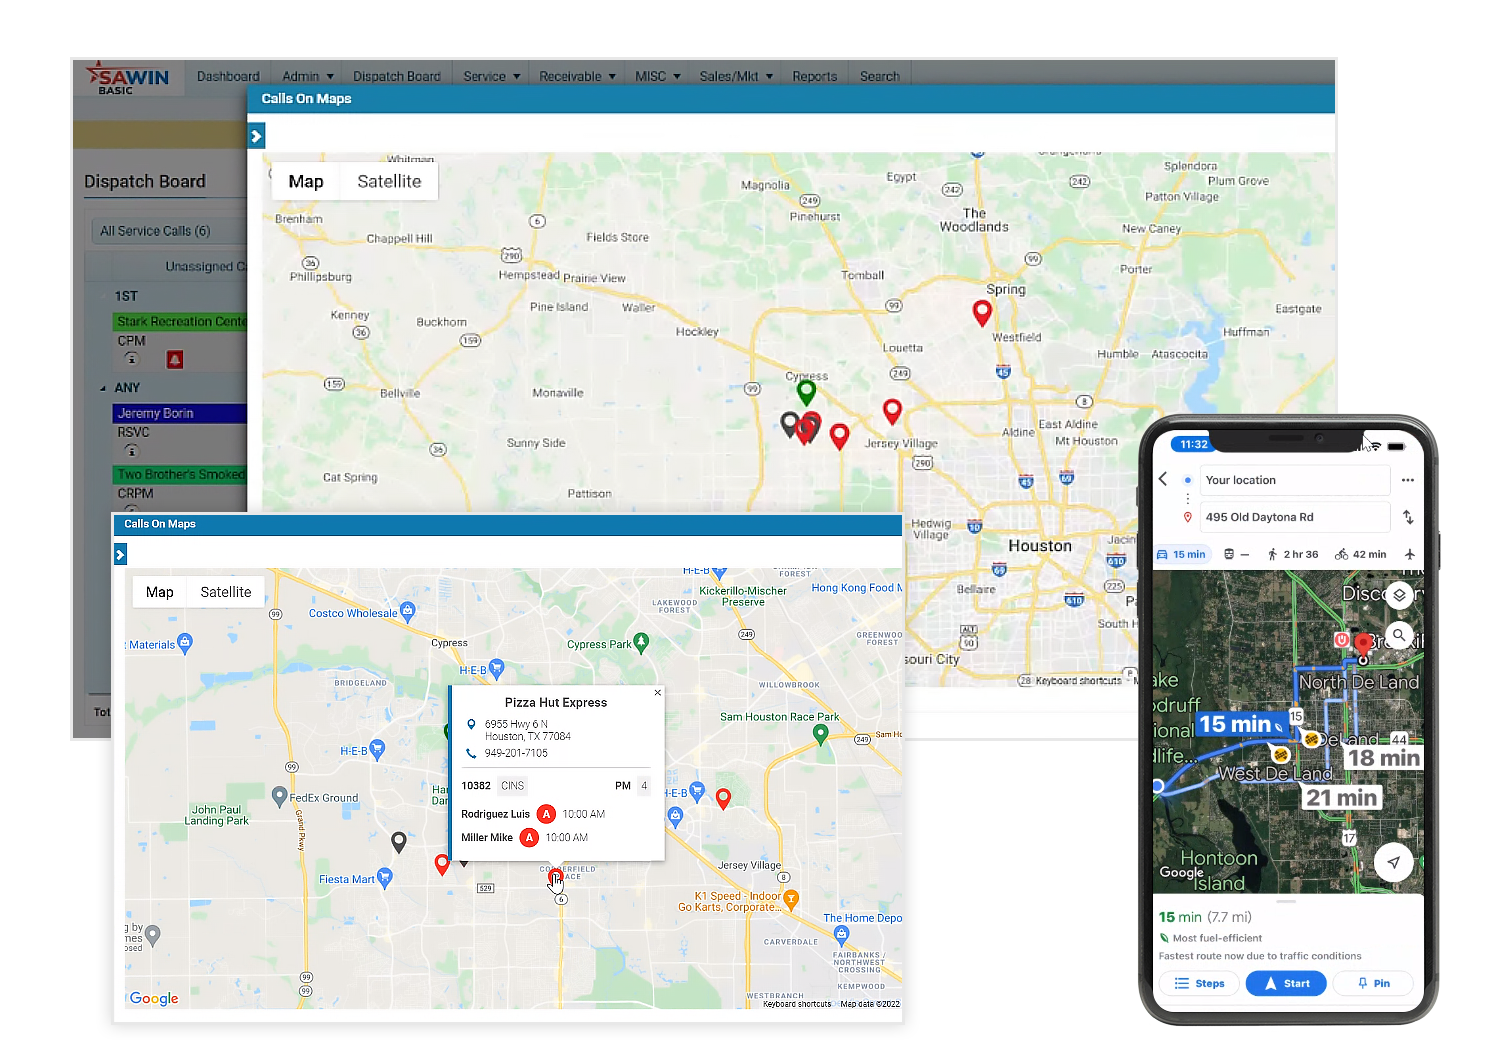Click the K1 Speed Indoor Go Karts marker
This screenshot has width=1485, height=1054.
791,898
